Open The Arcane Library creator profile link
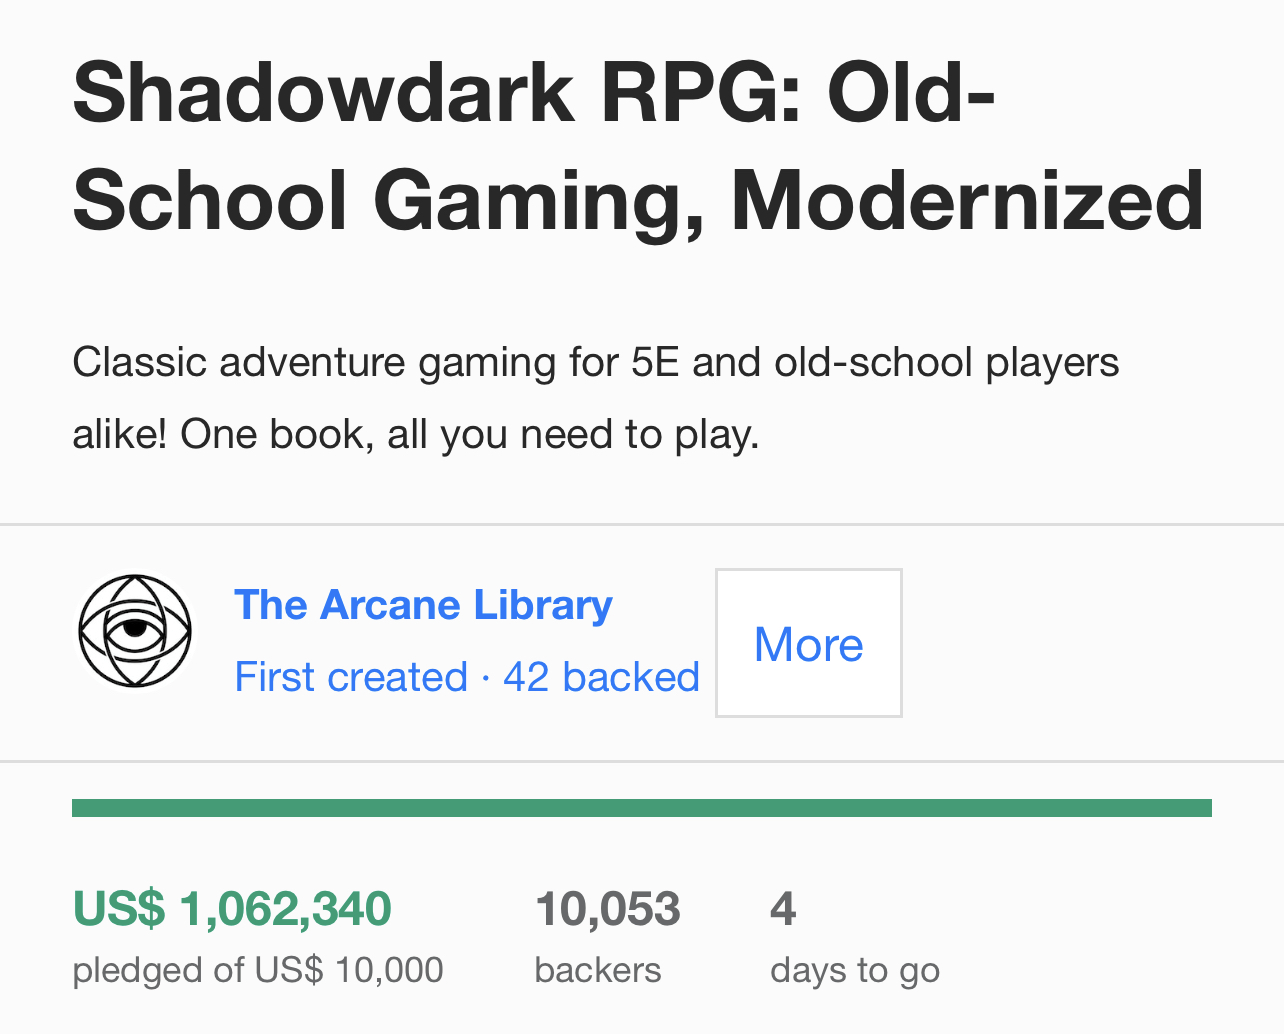 [x=423, y=605]
